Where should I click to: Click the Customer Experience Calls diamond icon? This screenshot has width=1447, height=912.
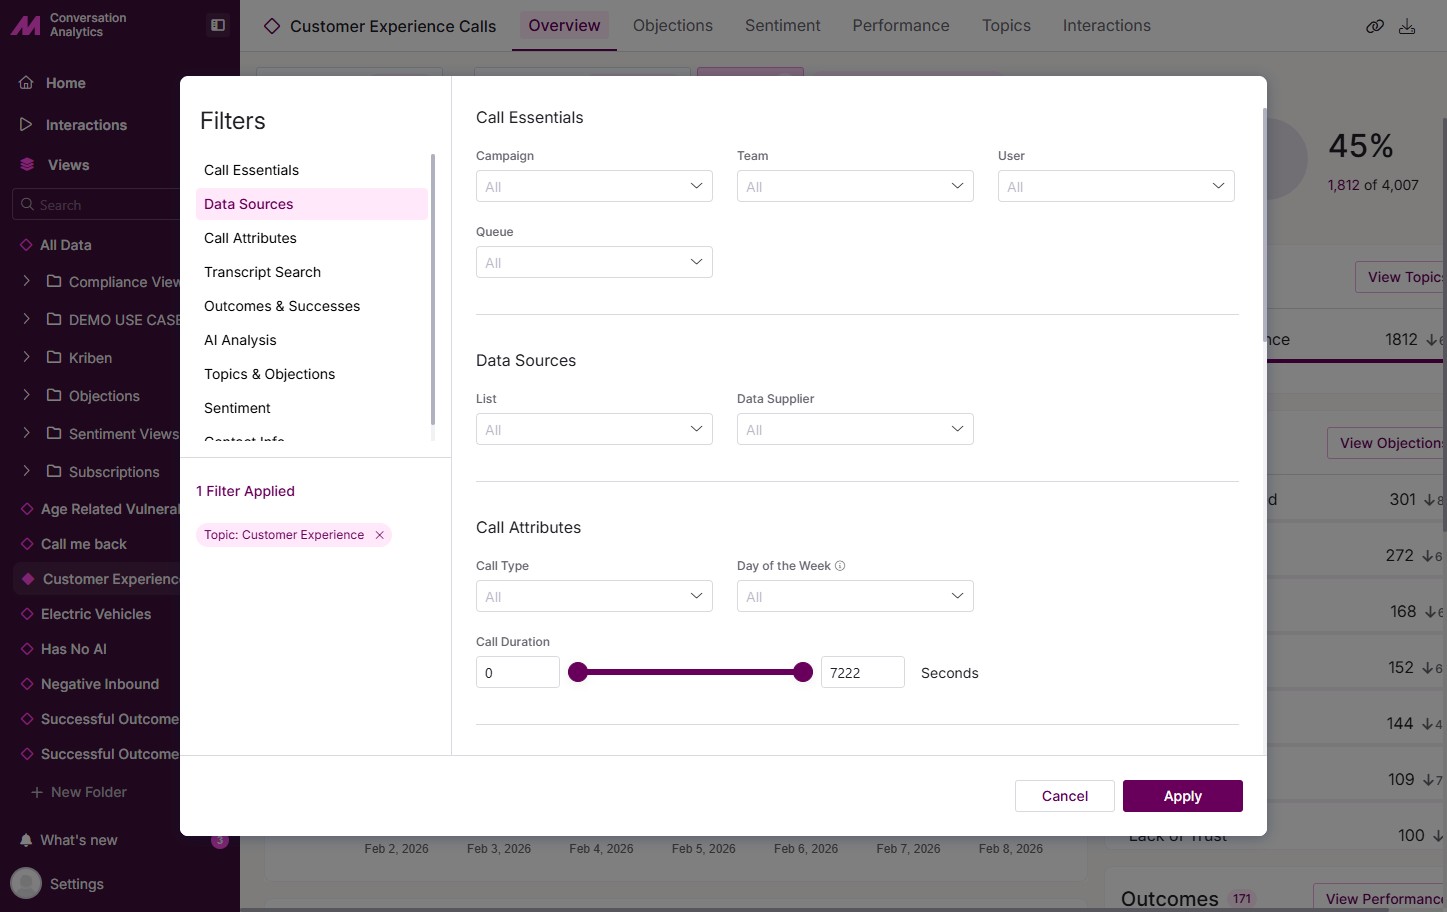[x=272, y=26]
